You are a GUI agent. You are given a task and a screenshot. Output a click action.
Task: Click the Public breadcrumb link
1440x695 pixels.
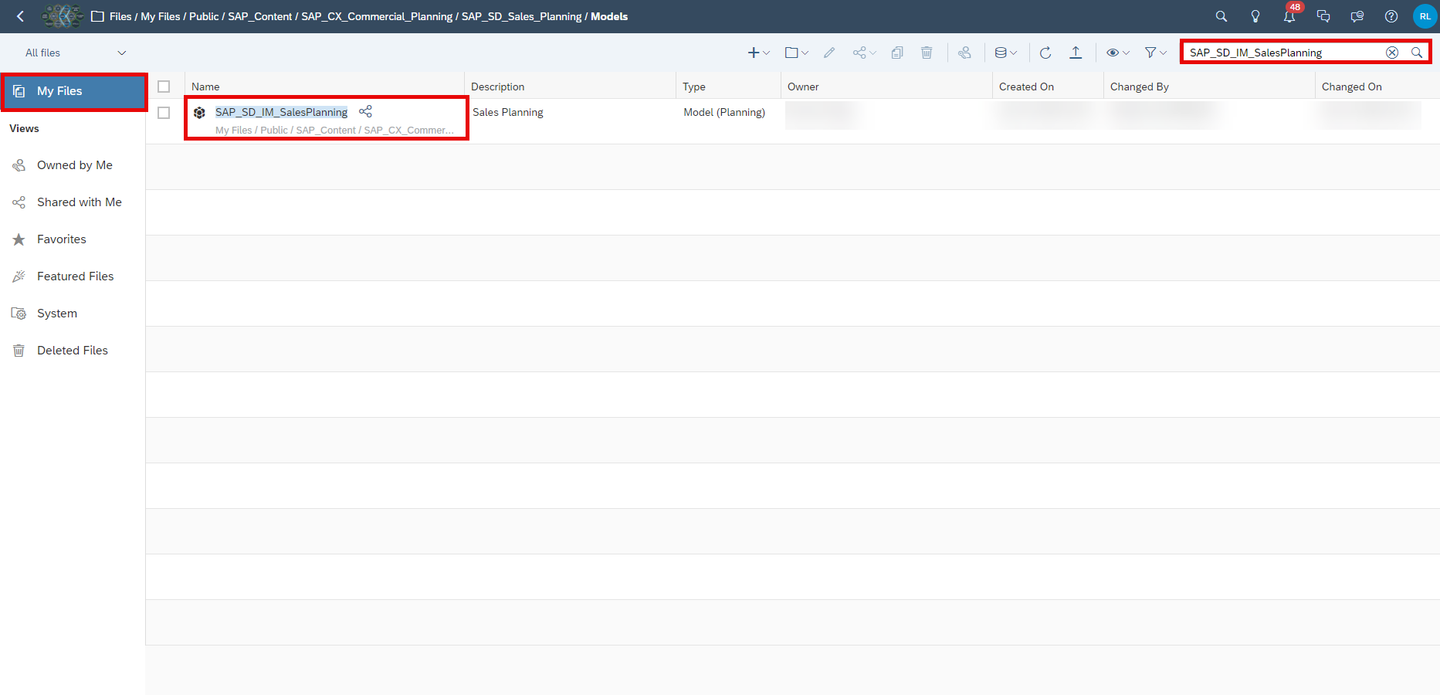204,16
